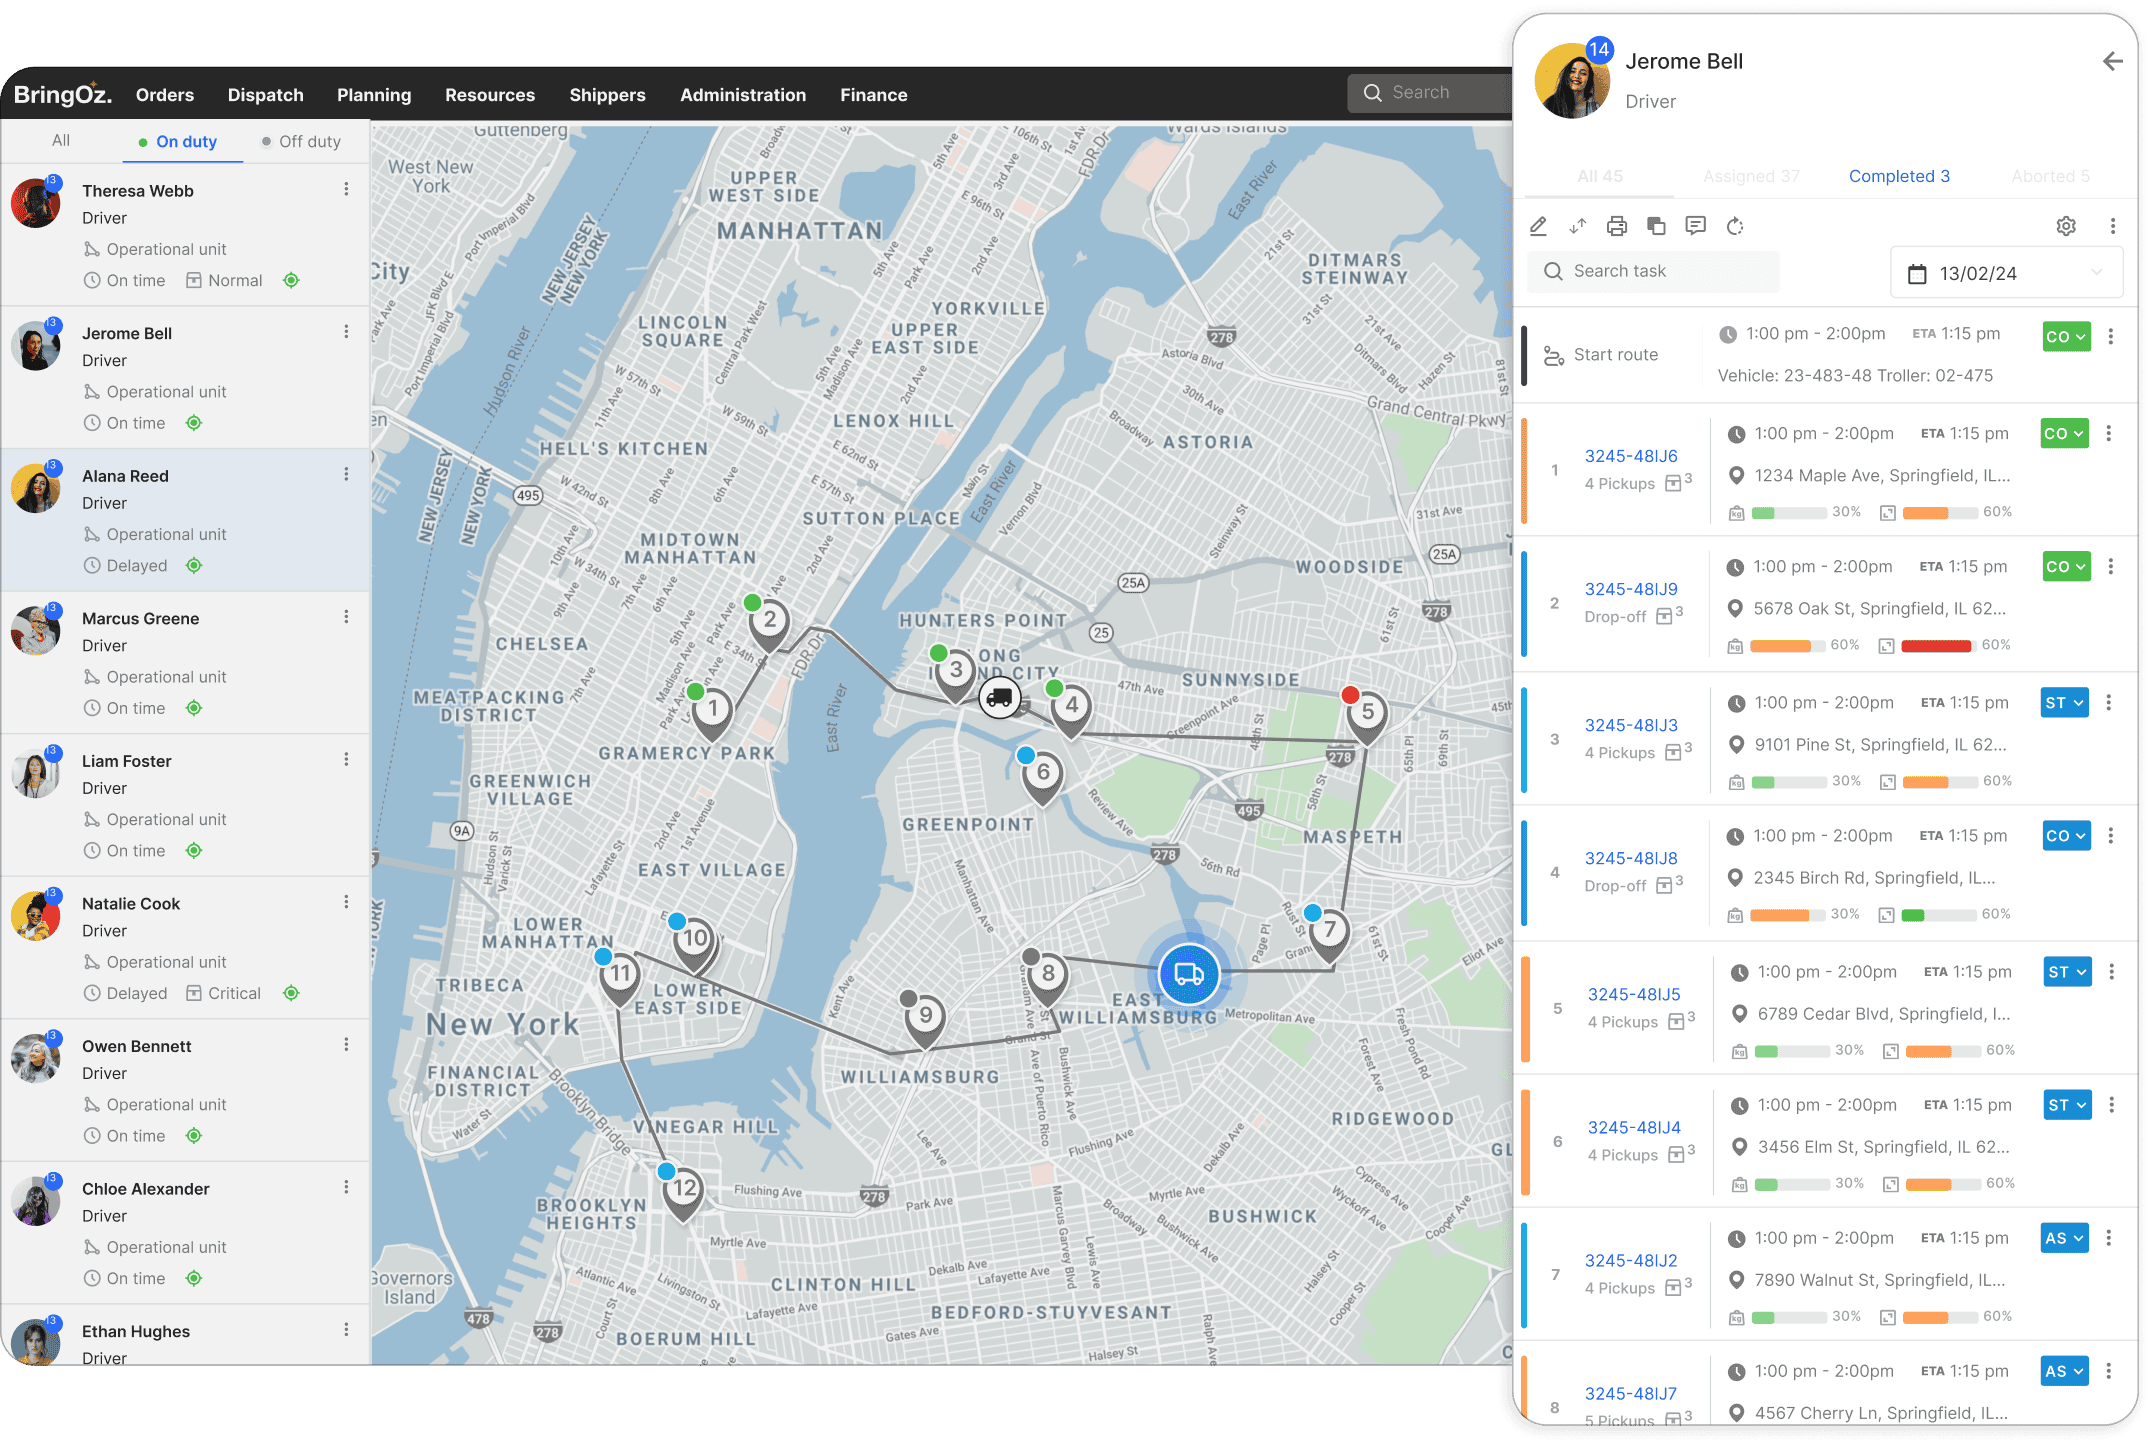Open the comment message icon in task toolbar

(1695, 226)
